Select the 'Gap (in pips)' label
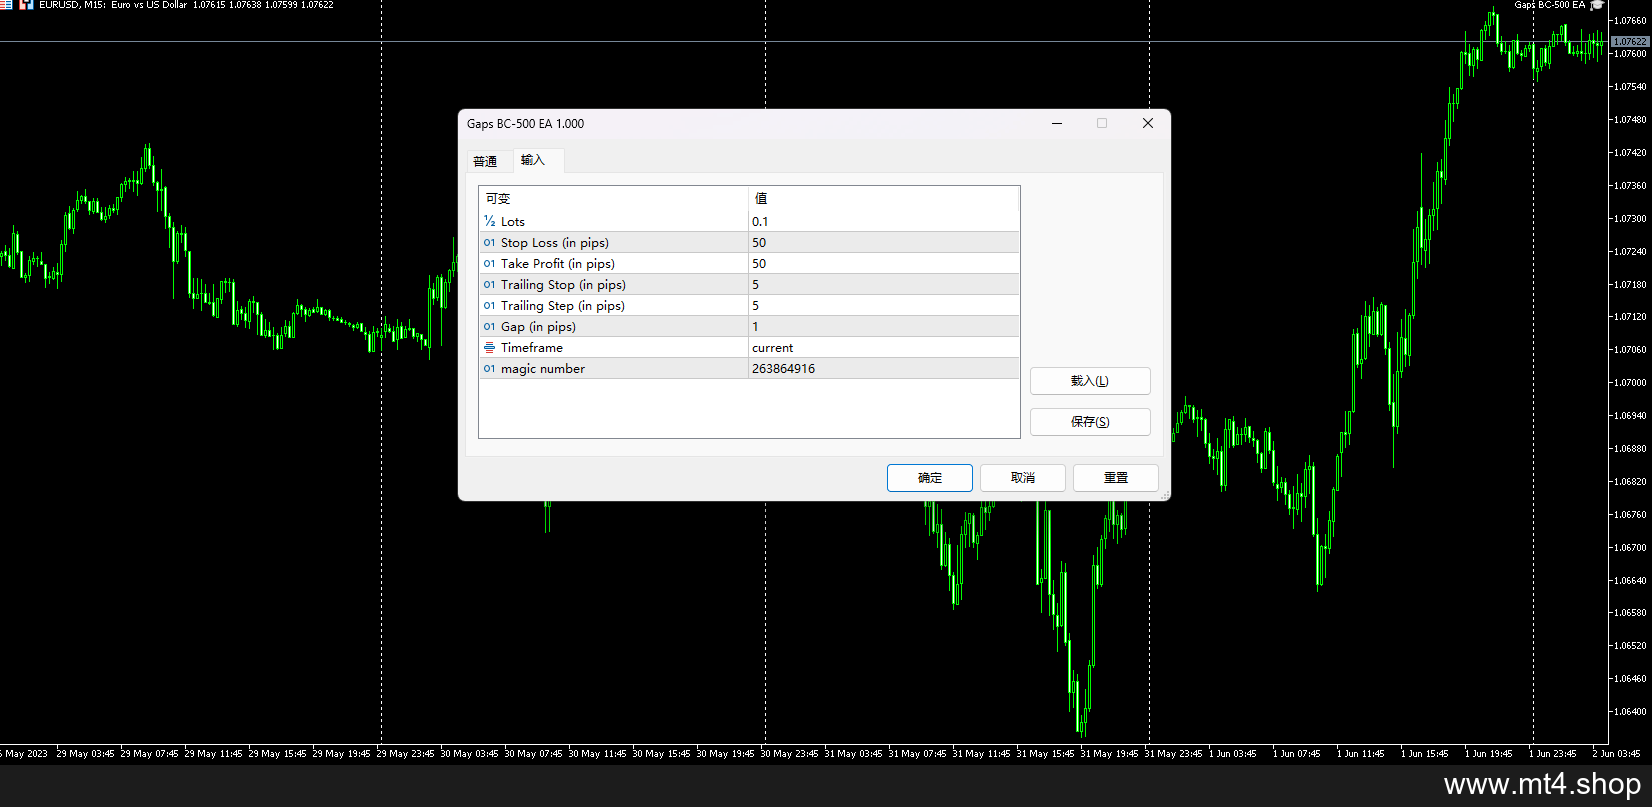The image size is (1652, 807). pos(538,327)
